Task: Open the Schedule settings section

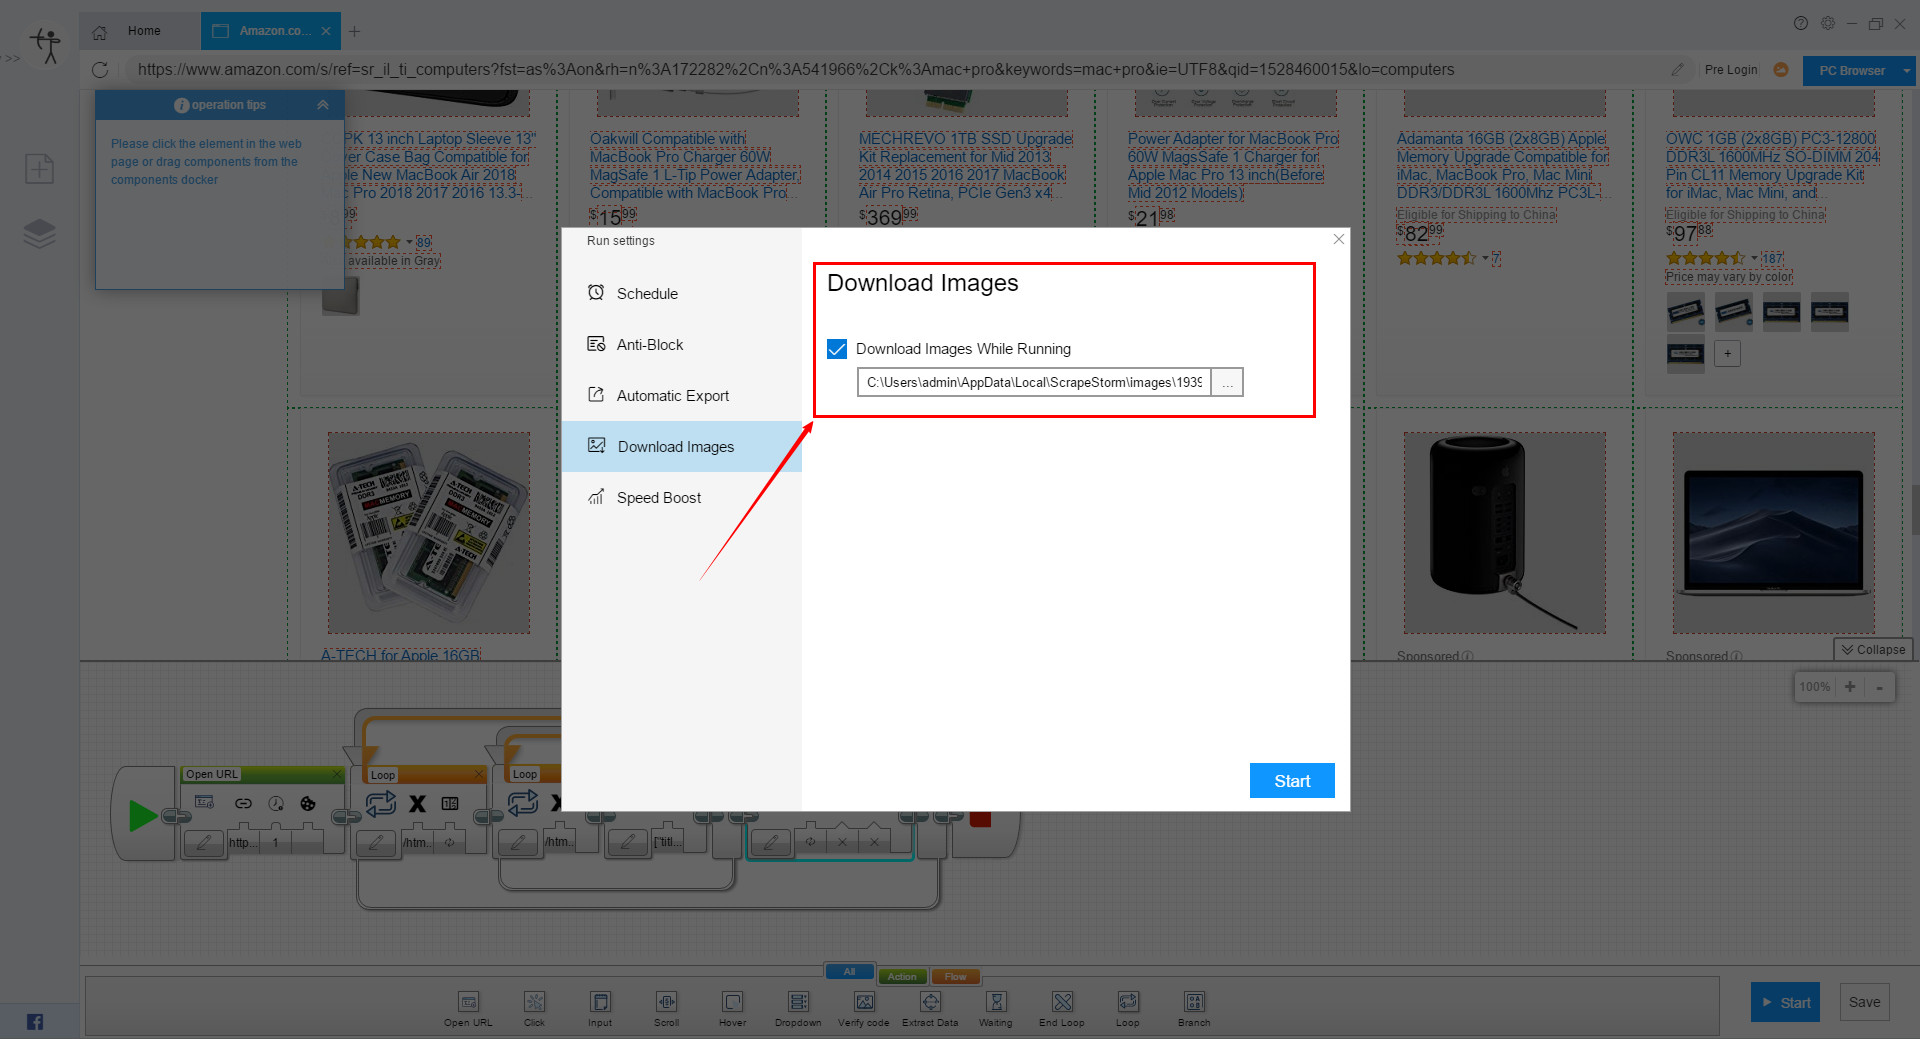Action: 647,293
